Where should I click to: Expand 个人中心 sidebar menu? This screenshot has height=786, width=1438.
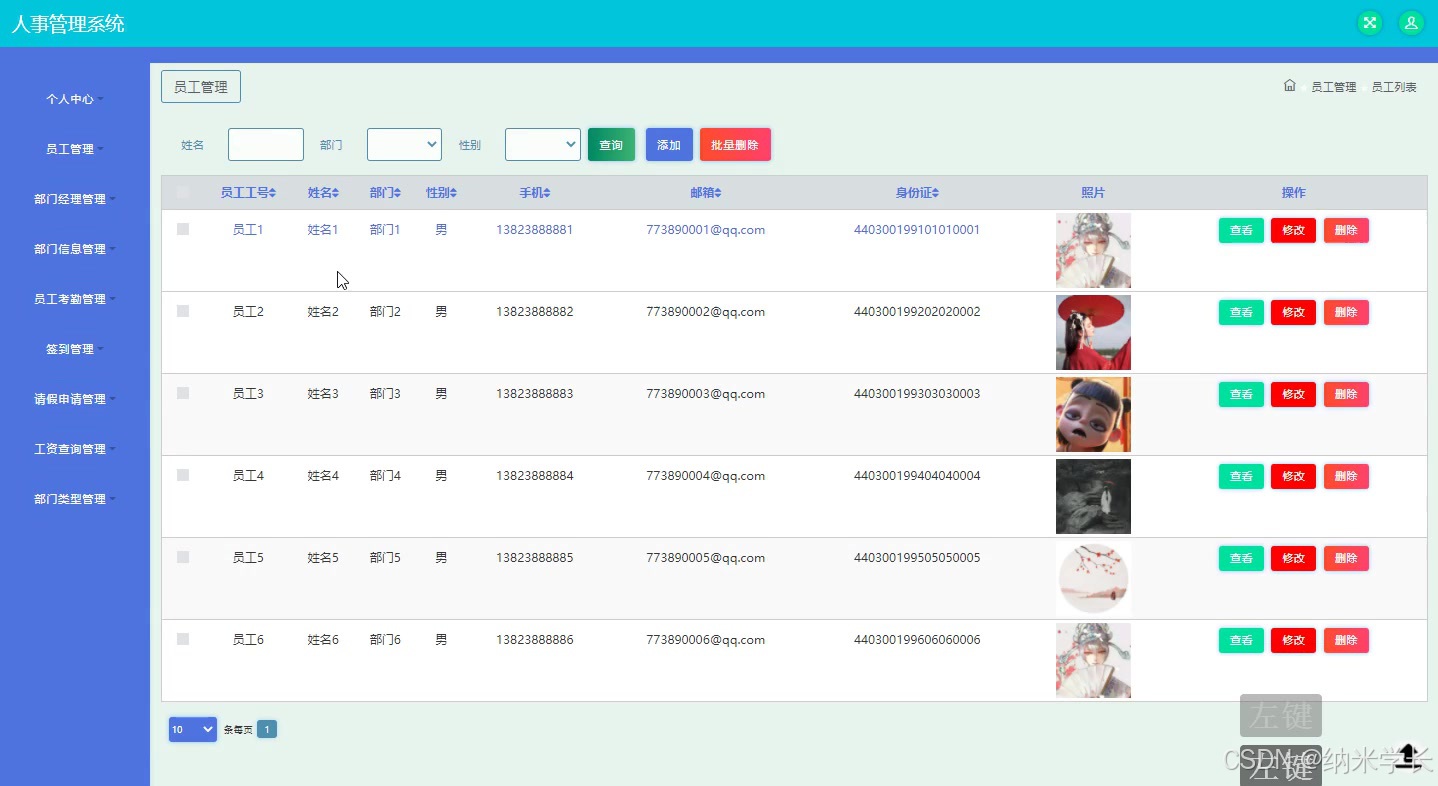coord(74,99)
